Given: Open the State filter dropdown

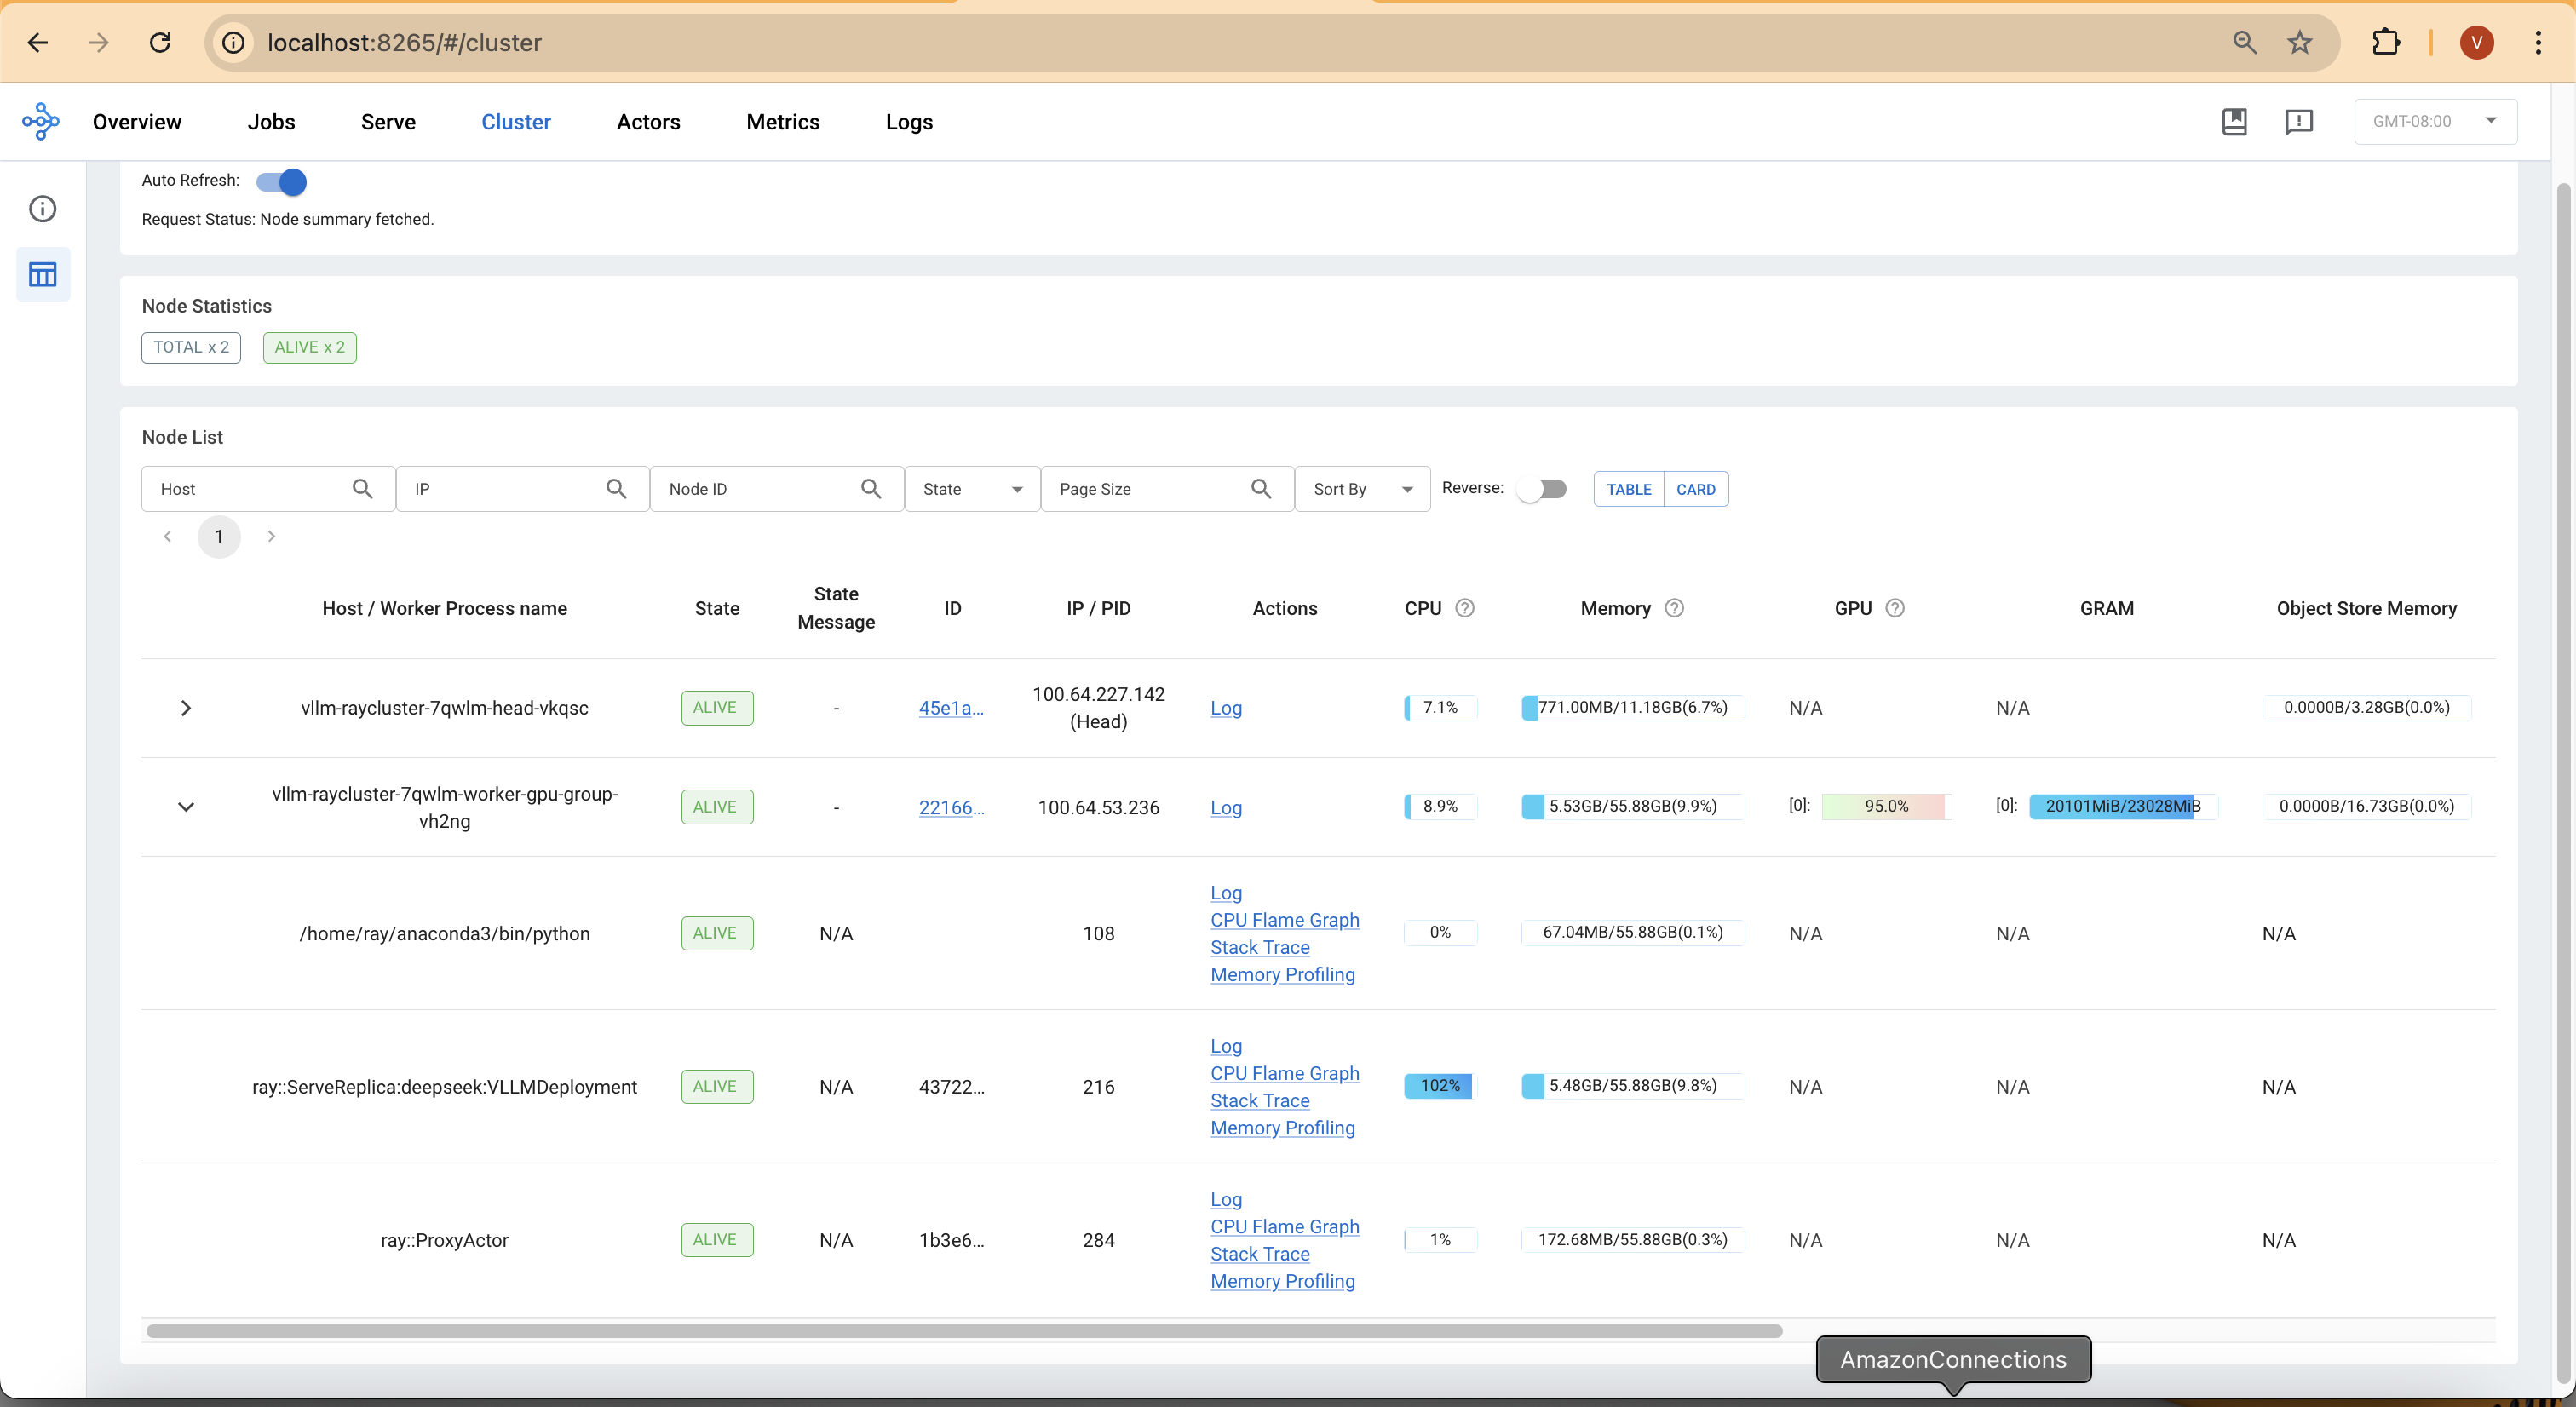Looking at the screenshot, I should [971, 489].
